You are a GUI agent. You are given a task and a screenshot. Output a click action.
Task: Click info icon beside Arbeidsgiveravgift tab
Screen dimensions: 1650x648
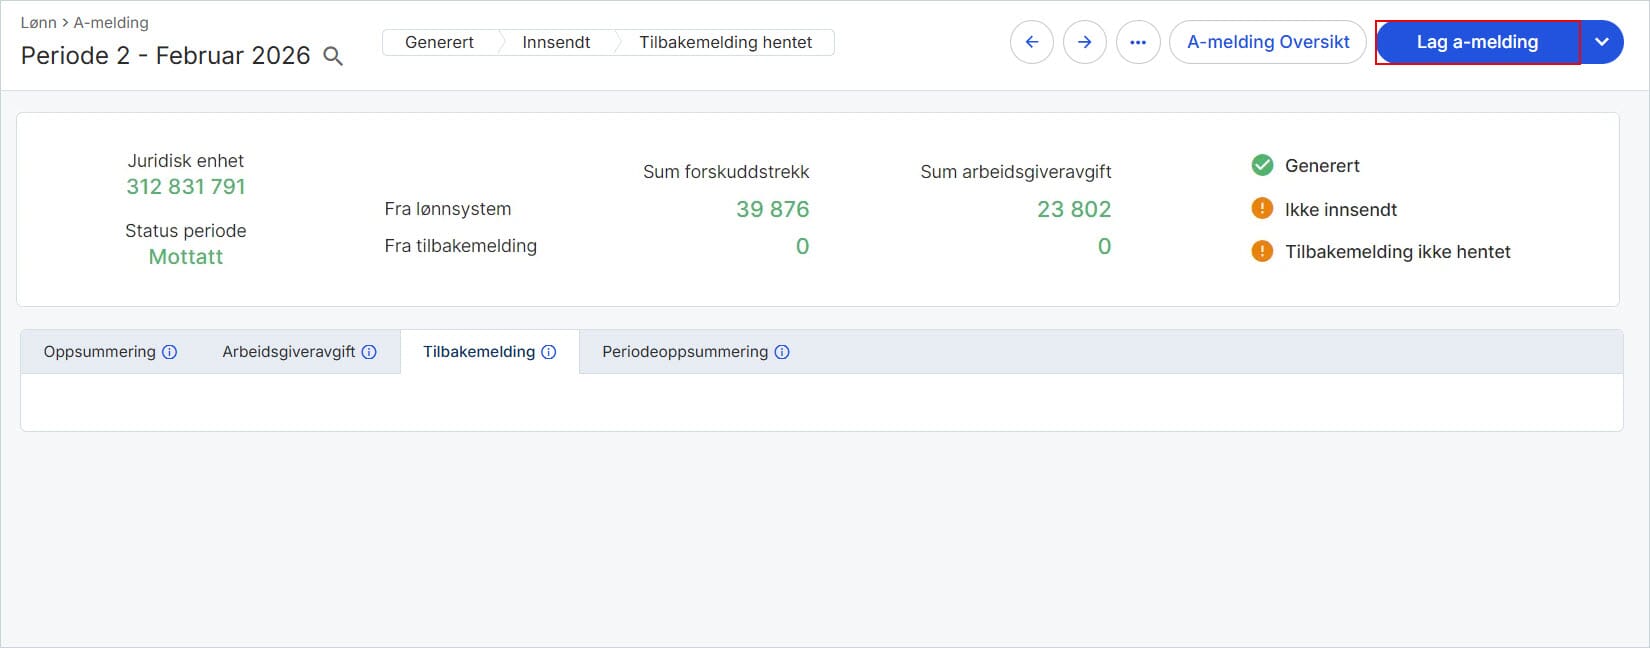369,352
